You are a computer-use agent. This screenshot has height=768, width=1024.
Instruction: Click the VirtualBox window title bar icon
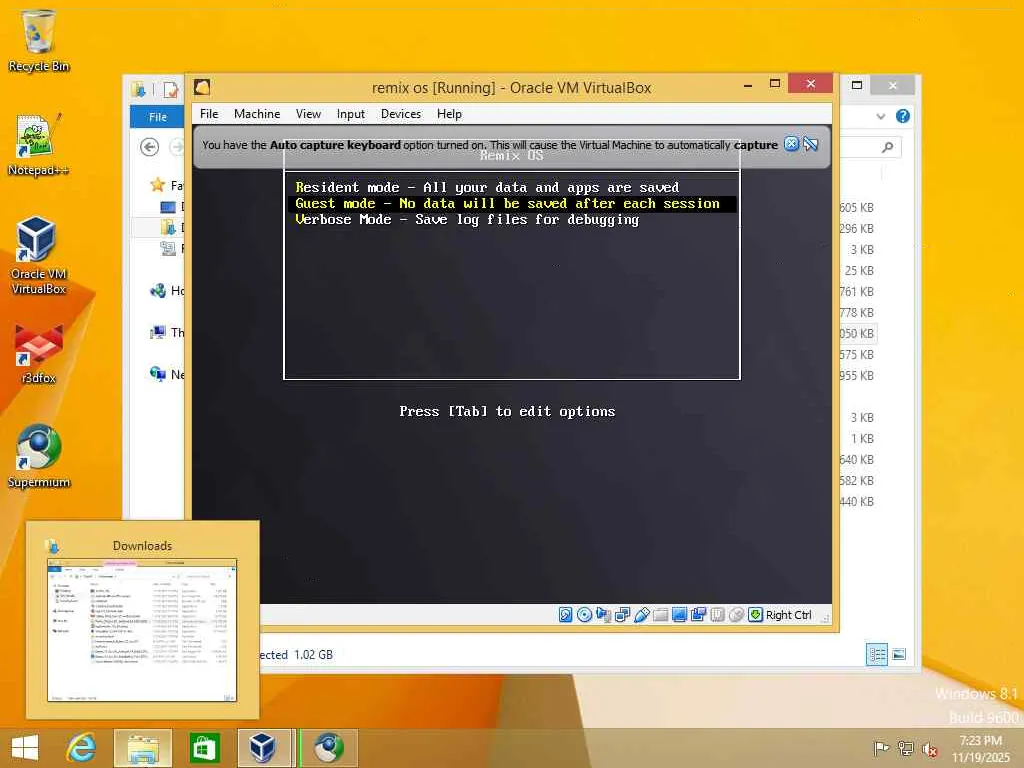pos(202,88)
